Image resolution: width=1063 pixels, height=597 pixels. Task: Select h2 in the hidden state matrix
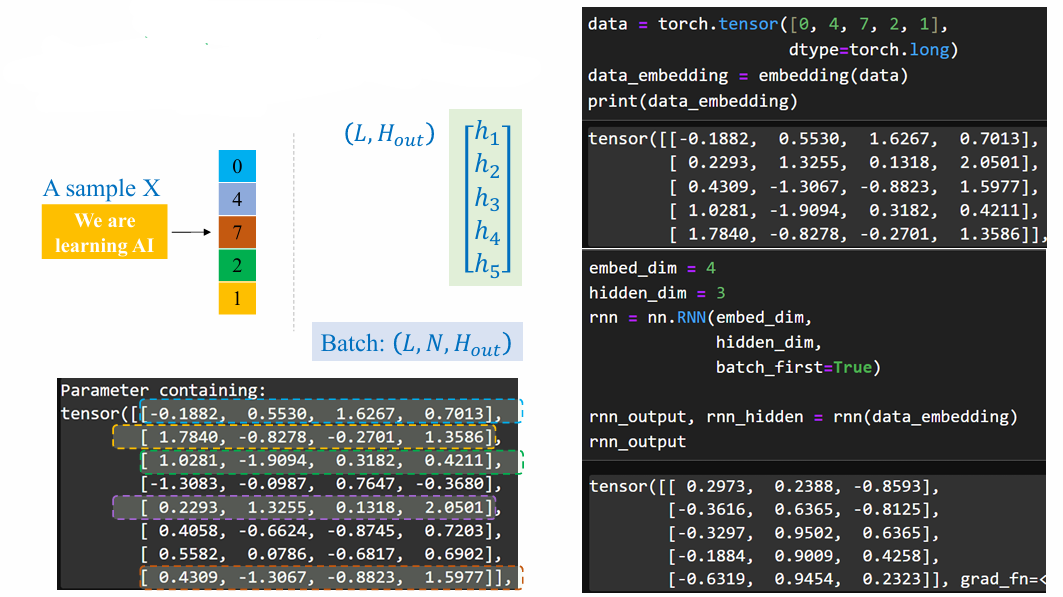(x=487, y=165)
